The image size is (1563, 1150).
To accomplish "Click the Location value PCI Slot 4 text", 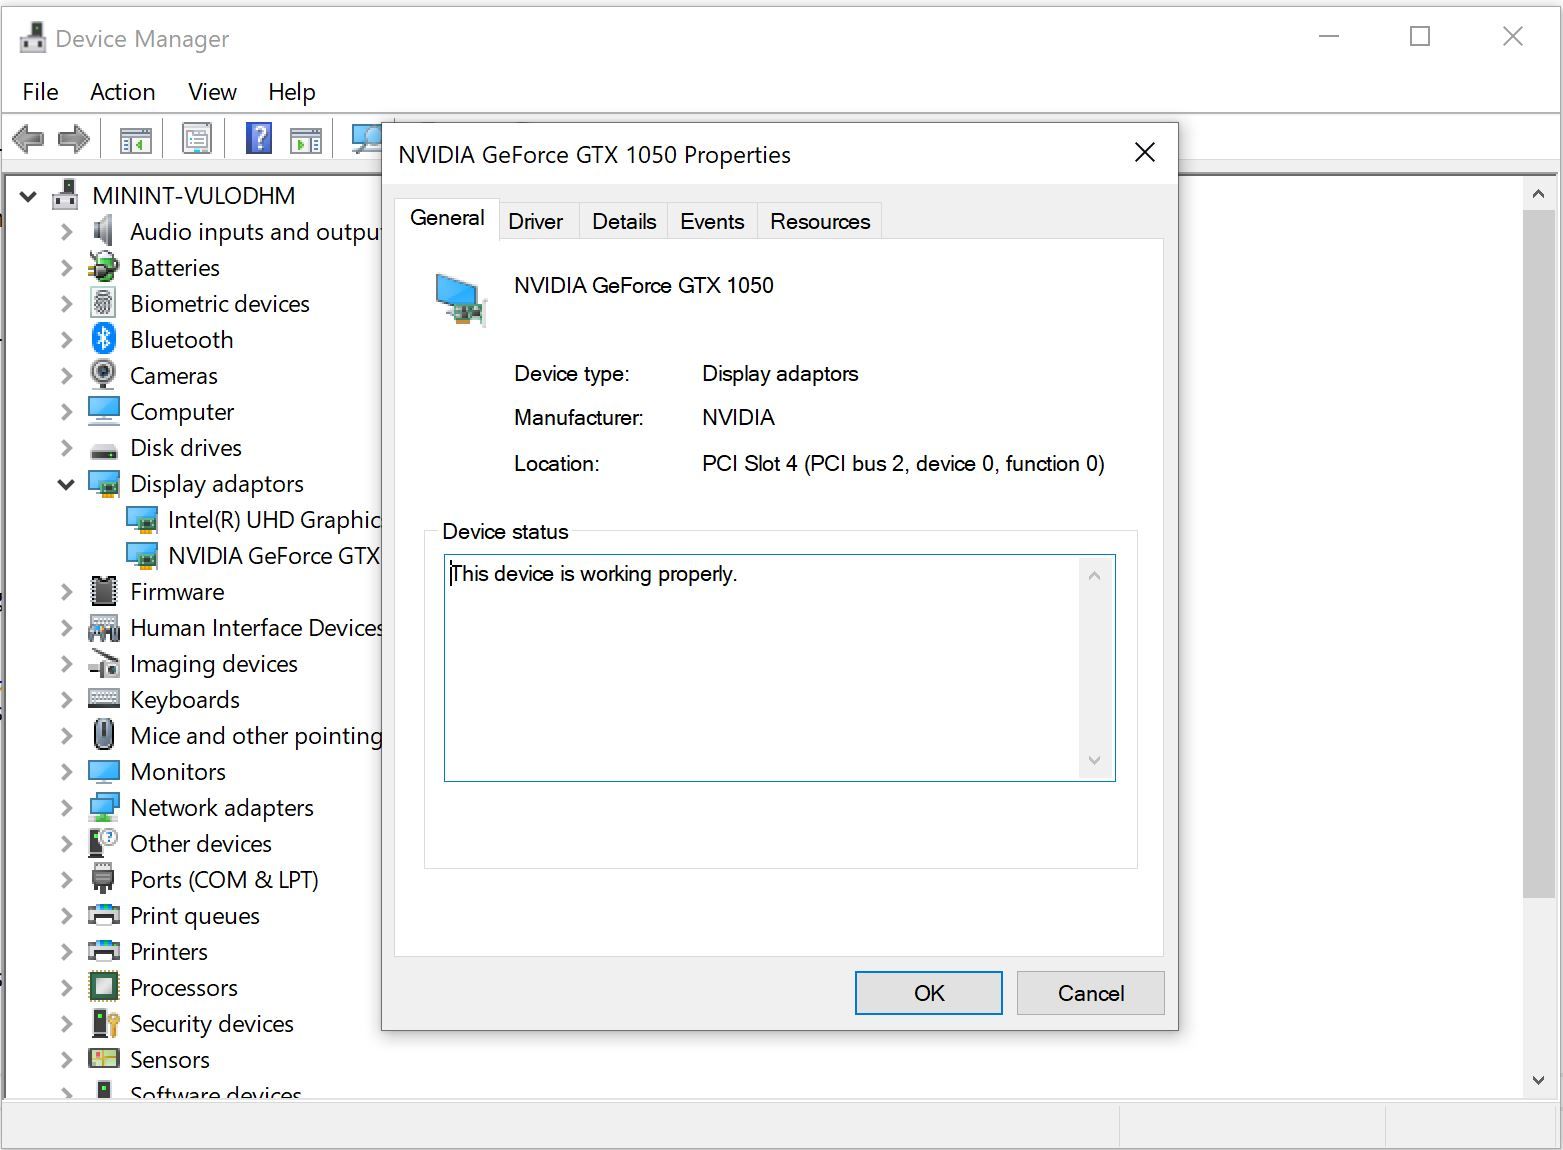I will pyautogui.click(x=903, y=464).
